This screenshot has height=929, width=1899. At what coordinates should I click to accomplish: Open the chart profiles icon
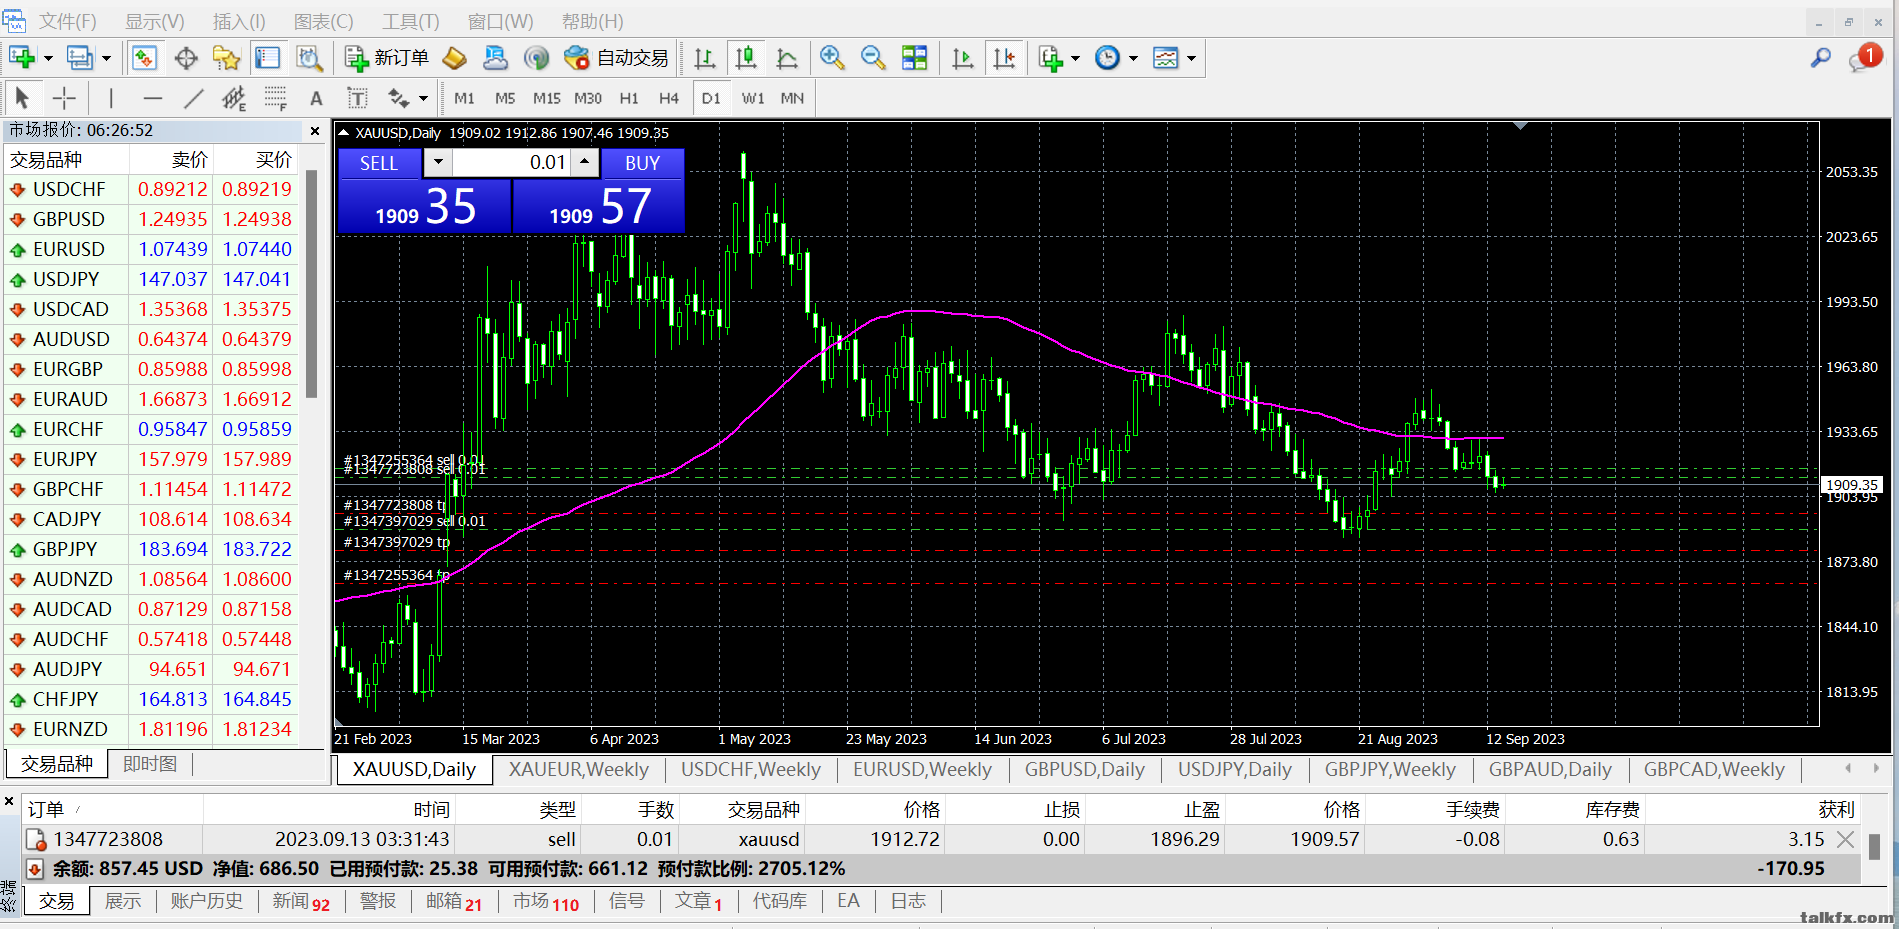(x=80, y=58)
